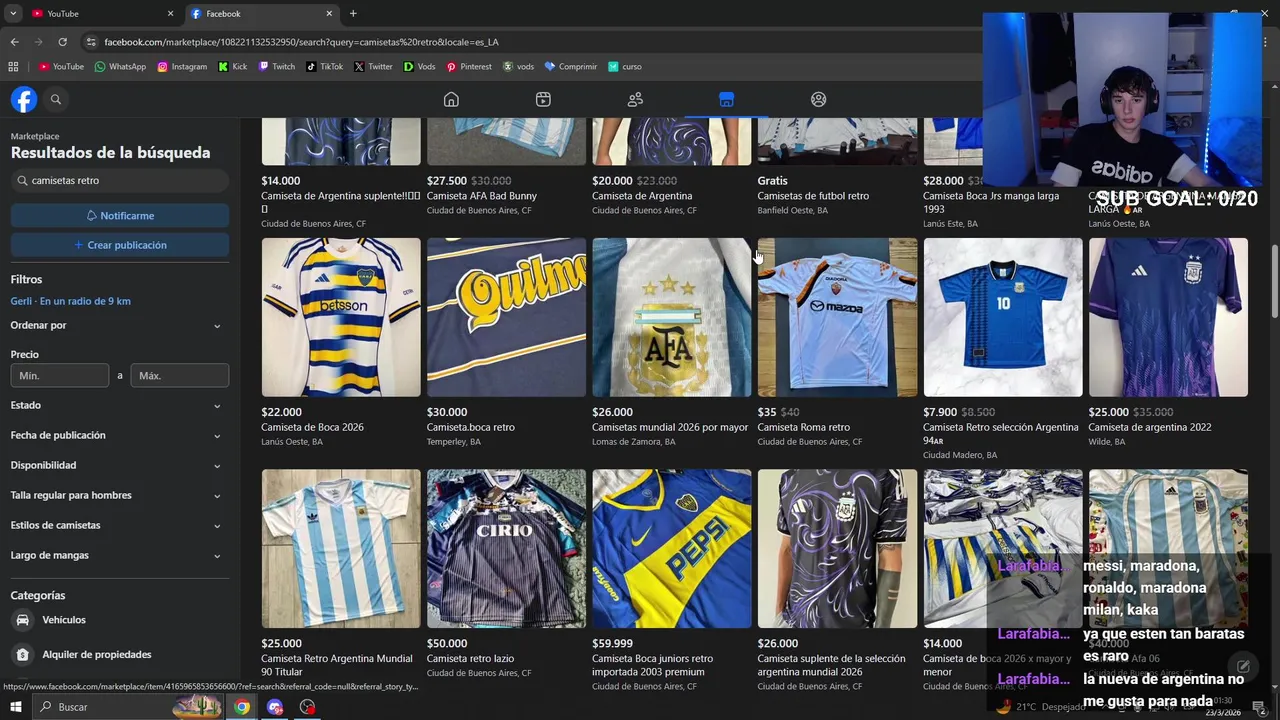Open a new browser tab

[353, 13]
